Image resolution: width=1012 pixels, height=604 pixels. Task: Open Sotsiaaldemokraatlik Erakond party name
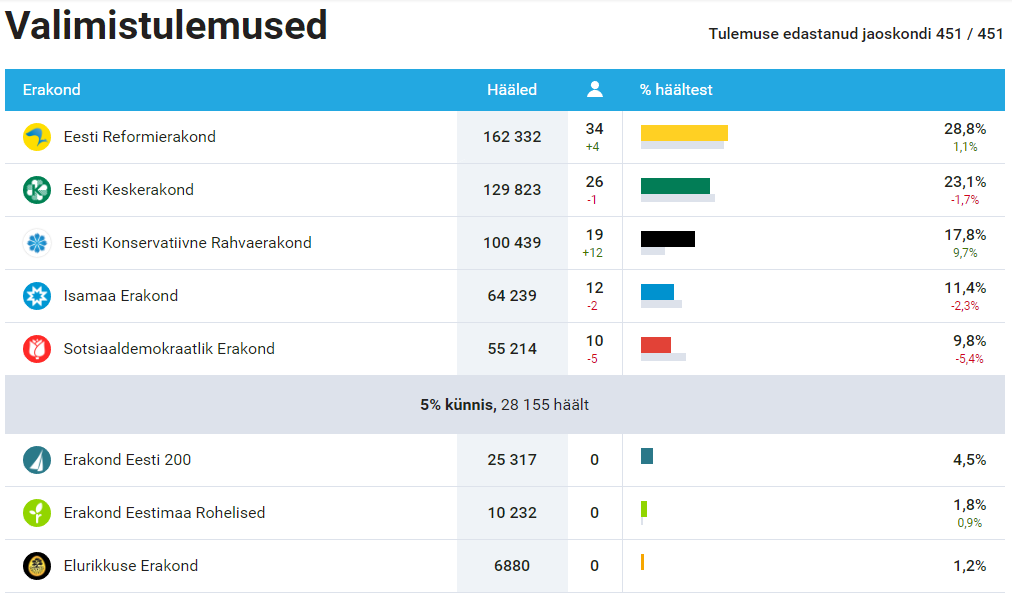[169, 348]
